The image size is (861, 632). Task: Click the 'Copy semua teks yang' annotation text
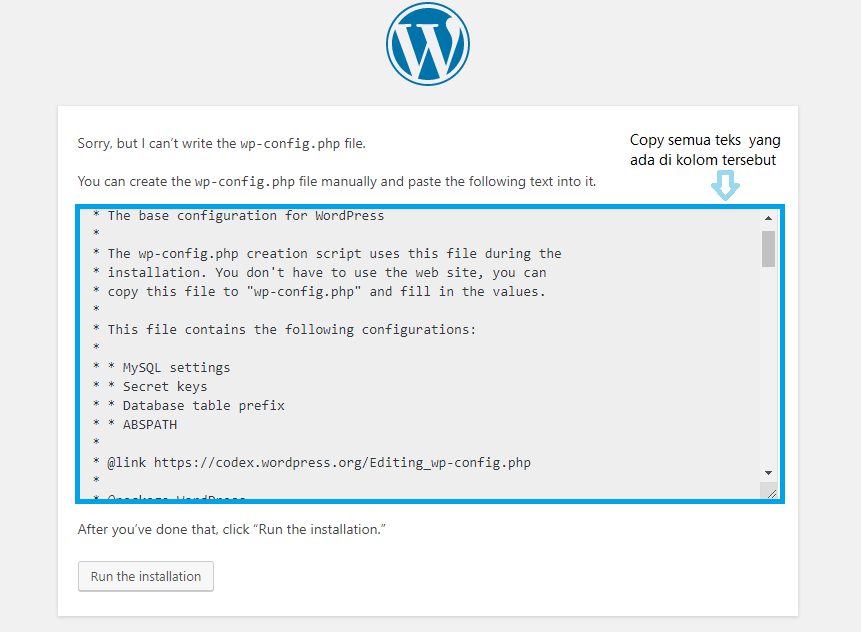(705, 140)
